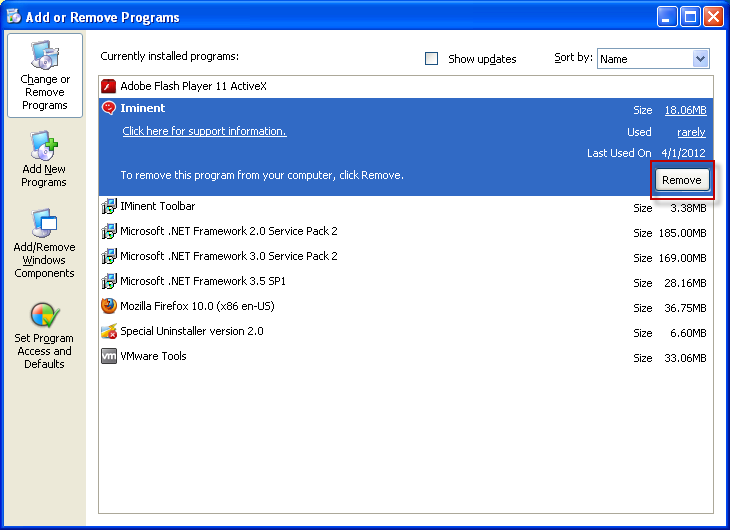This screenshot has width=730, height=530.
Task: Select Special Uninstaller version 2.0 entry
Action: coord(192,332)
